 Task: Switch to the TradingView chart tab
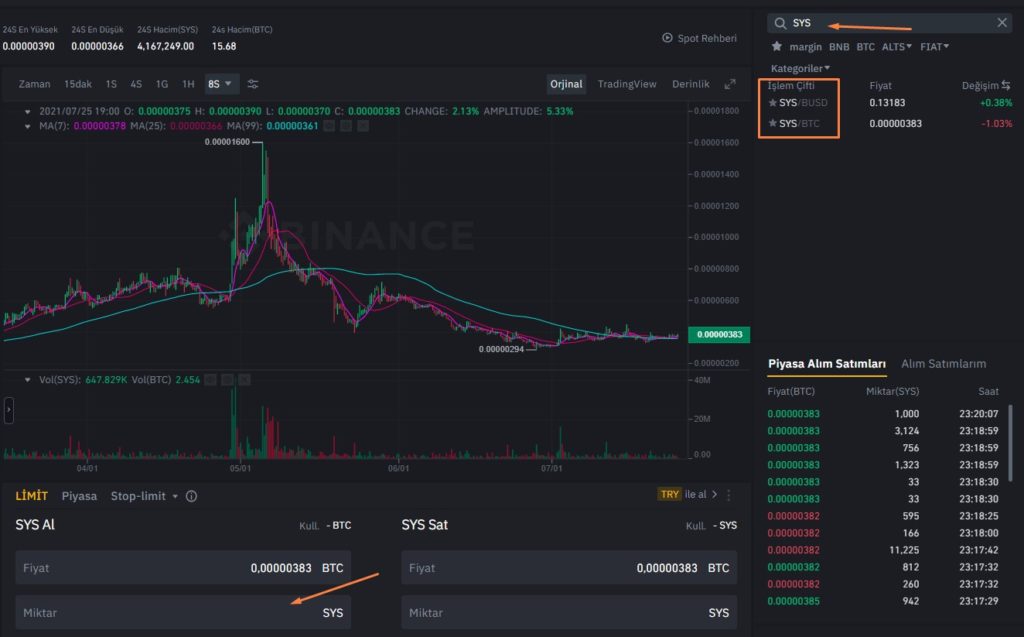627,84
